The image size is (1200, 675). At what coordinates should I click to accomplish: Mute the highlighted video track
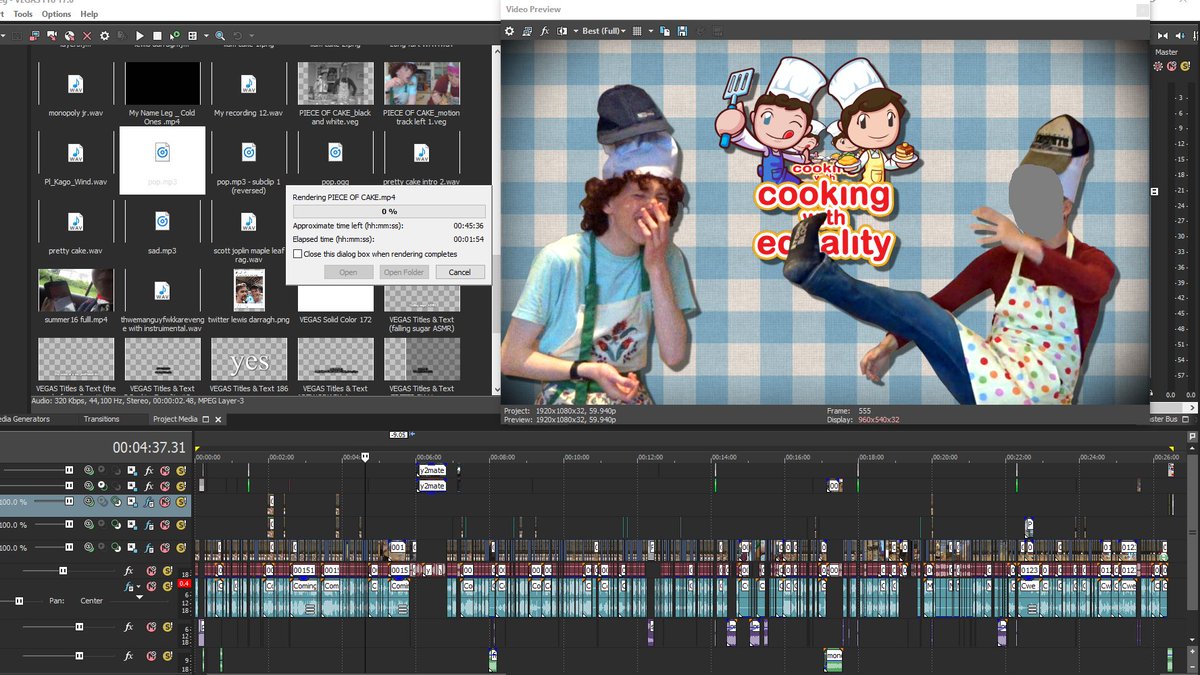pyautogui.click(x=165, y=501)
